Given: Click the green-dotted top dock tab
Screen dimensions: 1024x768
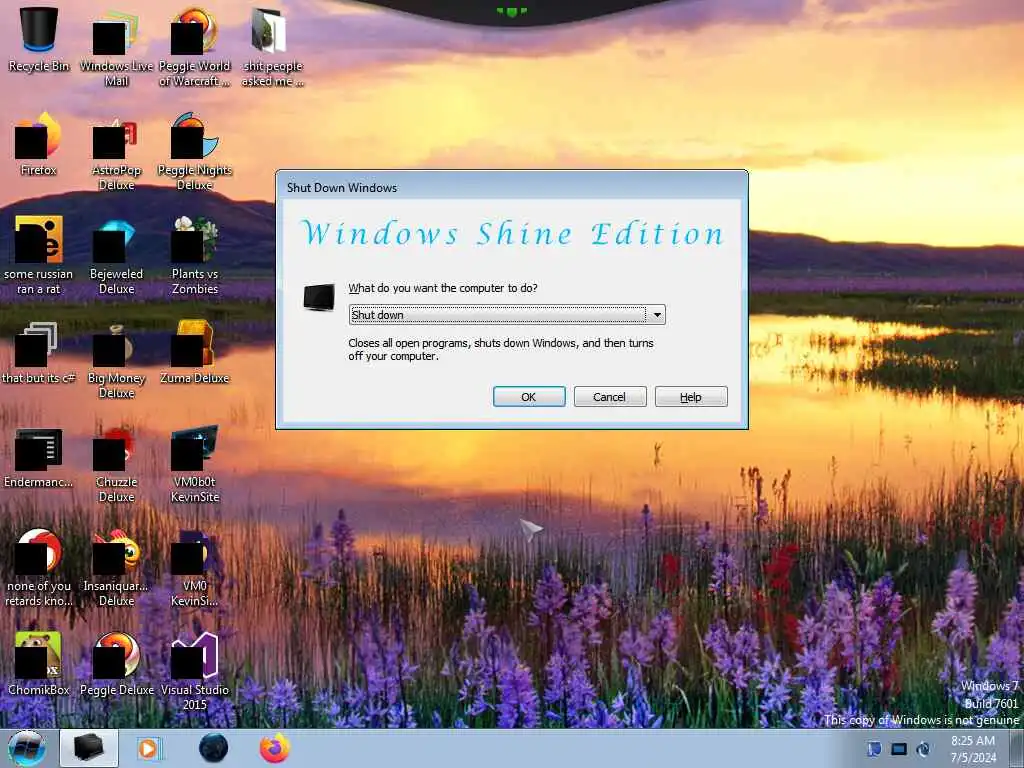Looking at the screenshot, I should [511, 10].
